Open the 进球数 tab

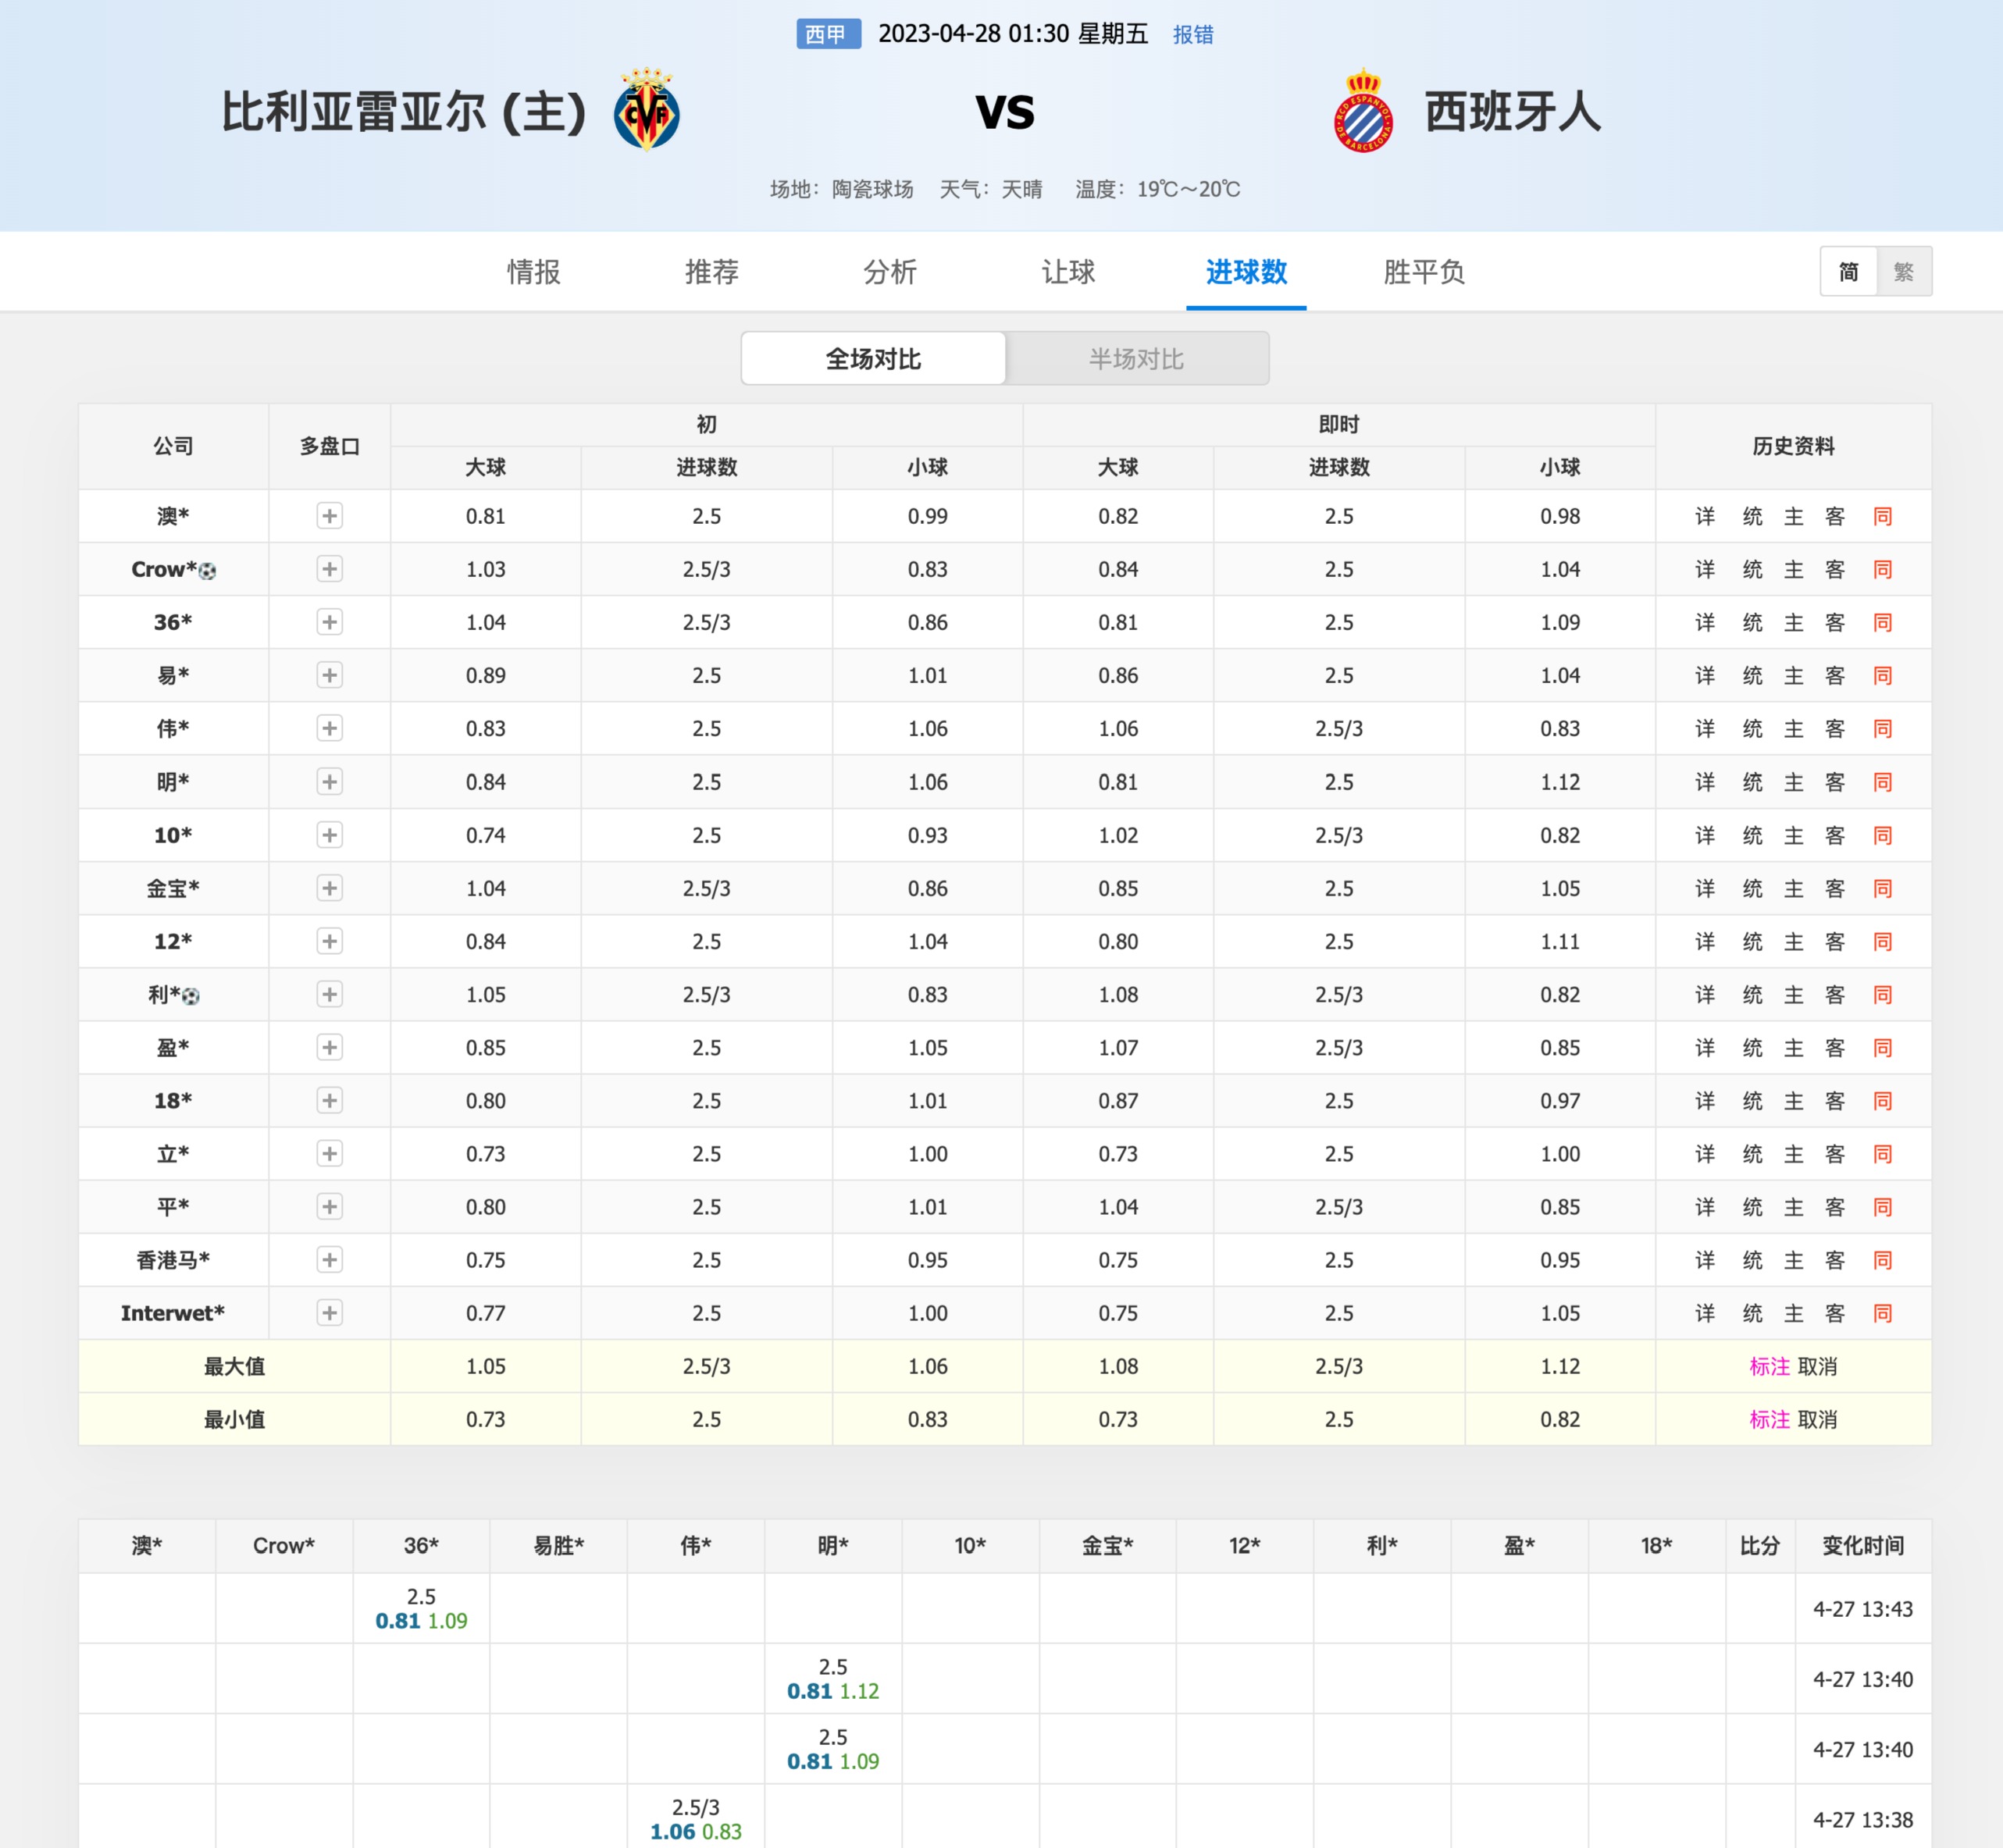[1246, 272]
